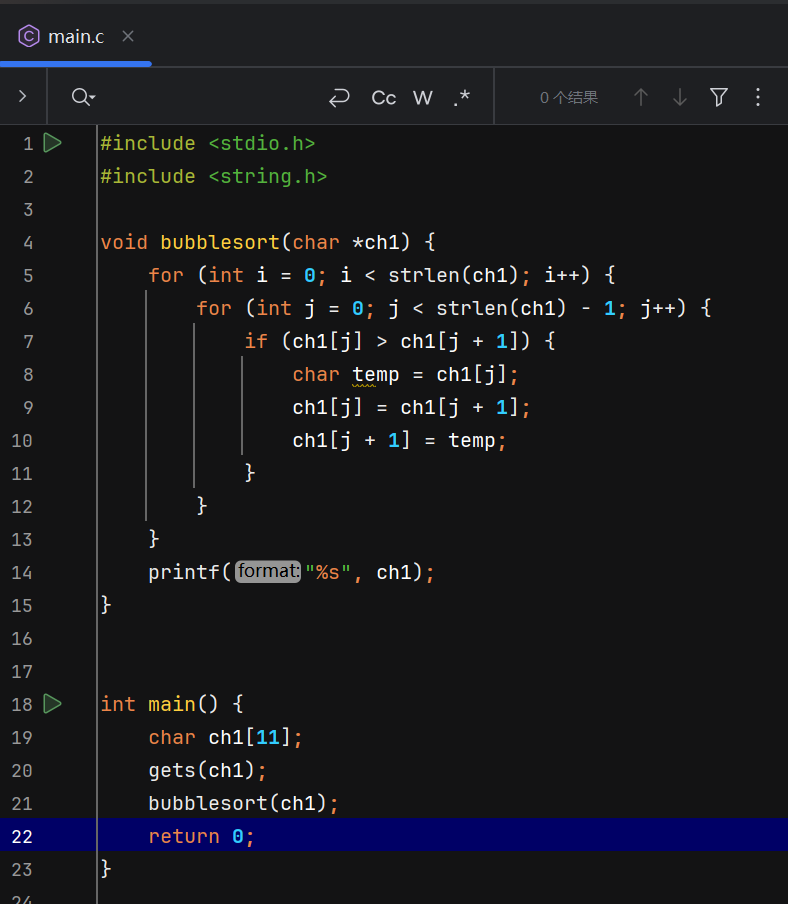Go to previous occurrence with up arrow

coord(641,97)
